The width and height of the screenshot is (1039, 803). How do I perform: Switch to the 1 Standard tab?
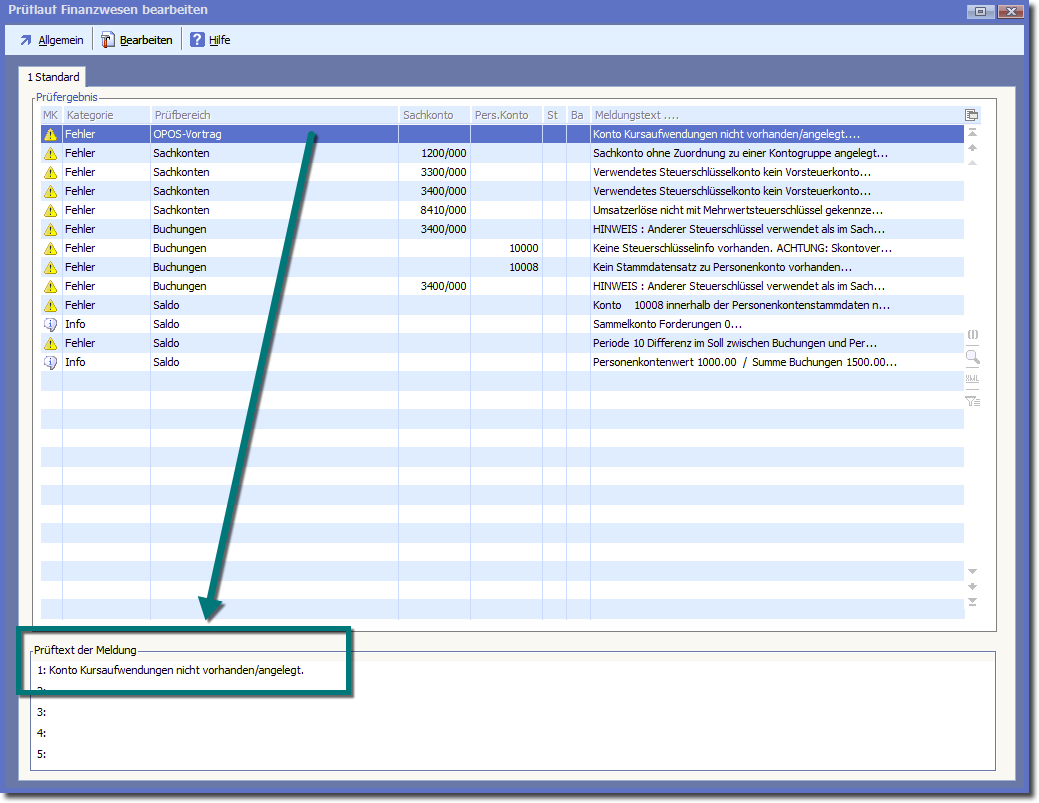pyautogui.click(x=53, y=77)
